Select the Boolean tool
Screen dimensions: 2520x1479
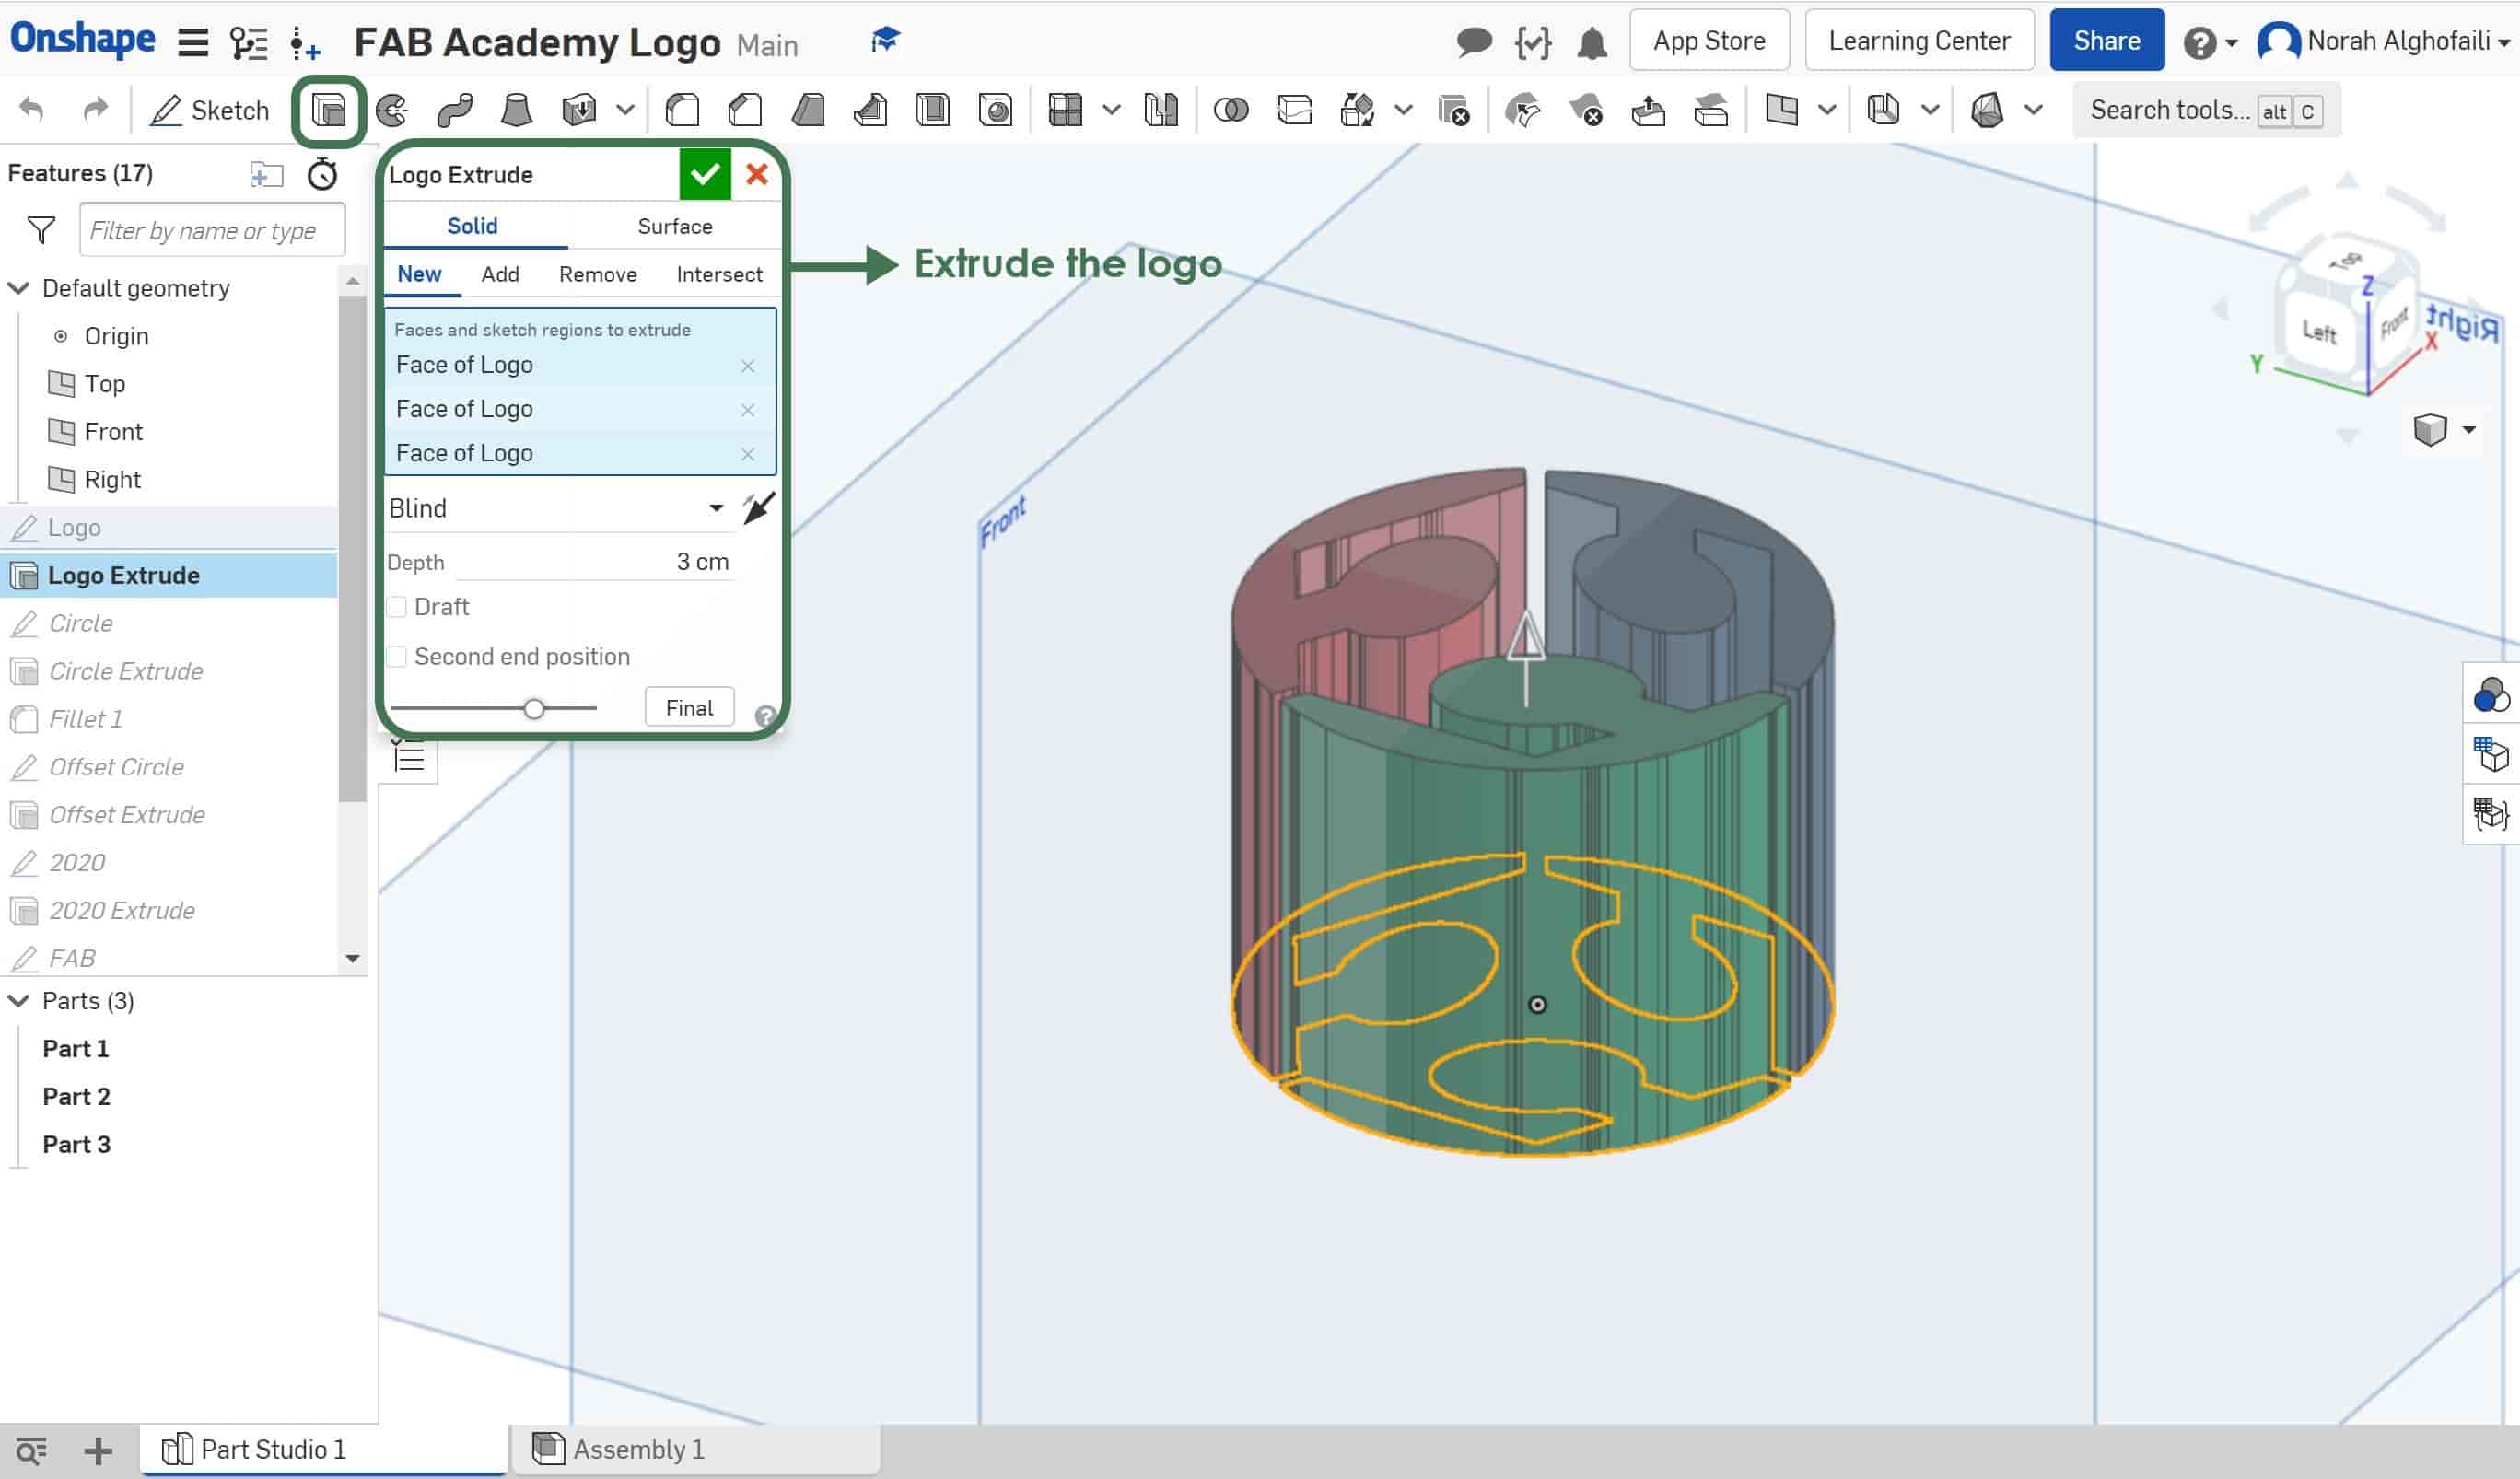tap(1231, 110)
